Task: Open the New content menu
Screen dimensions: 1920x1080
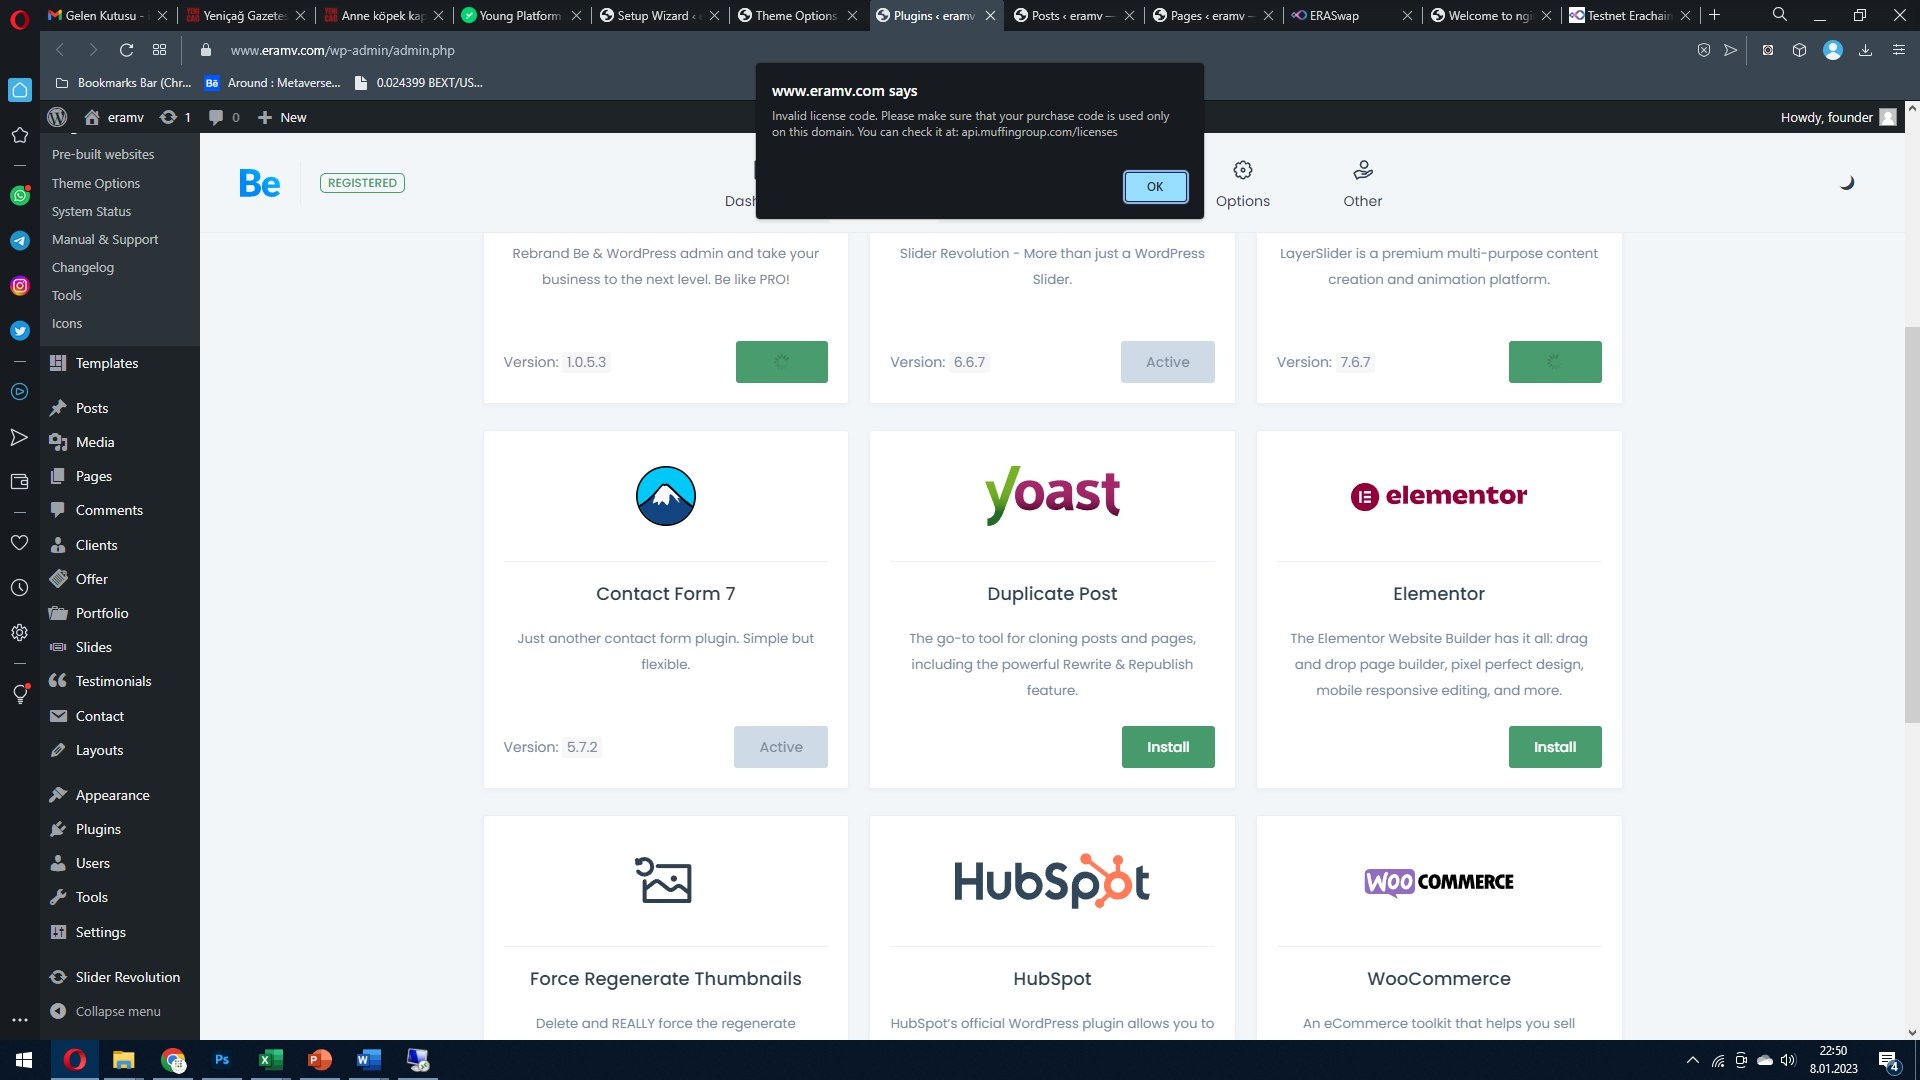Action: click(x=282, y=117)
